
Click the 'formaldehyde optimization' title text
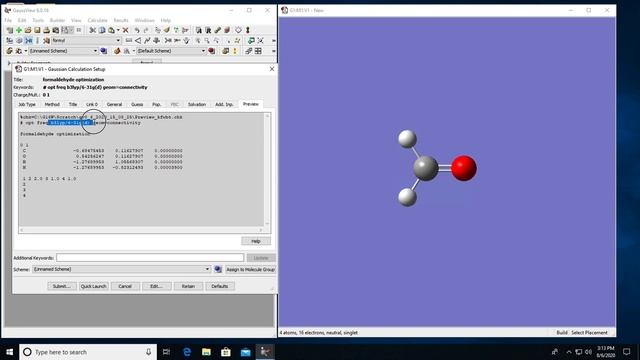(x=73, y=80)
